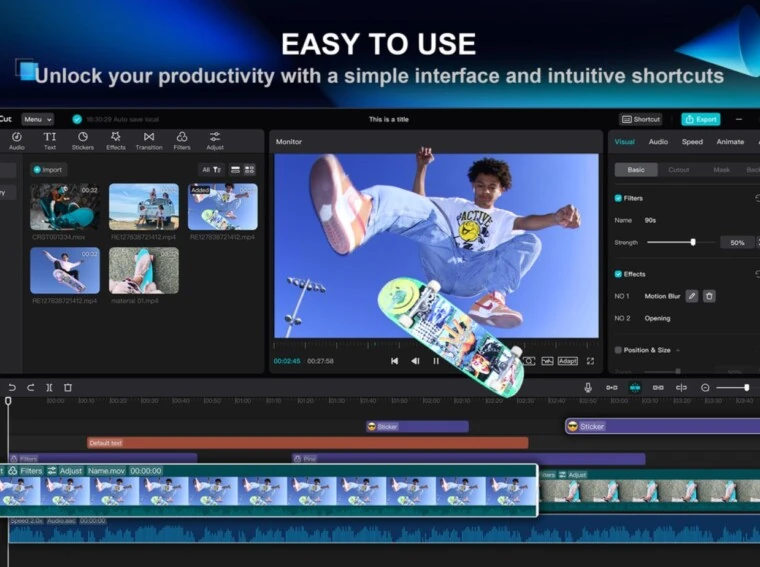This screenshot has width=760, height=567.
Task: Click the 90s filter name value
Action: point(650,220)
